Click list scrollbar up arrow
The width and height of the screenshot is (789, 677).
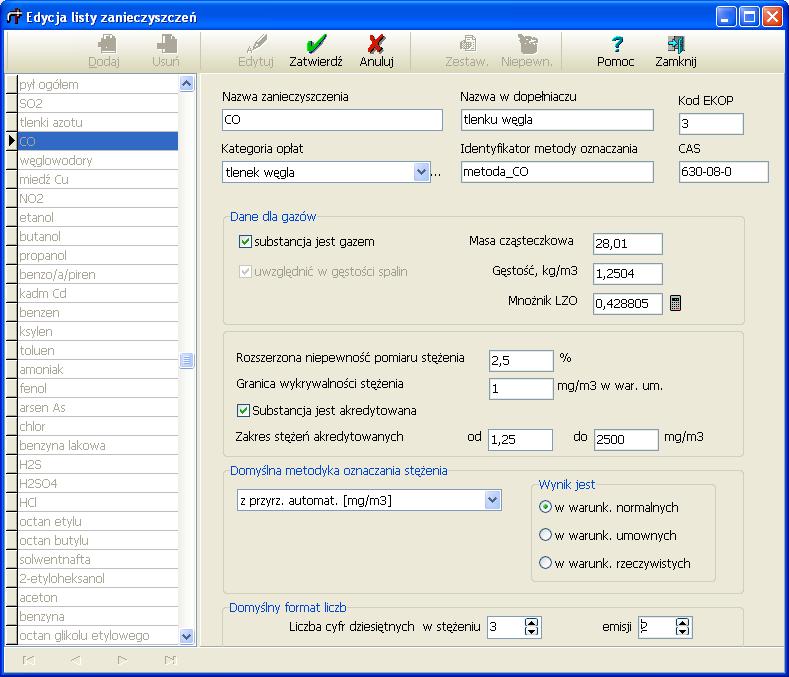pos(186,84)
